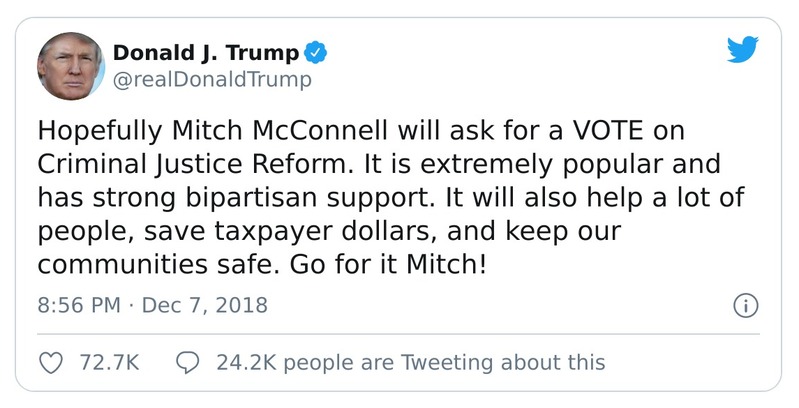Click the Twitter bird logo
Image resolution: width=799 pixels, height=408 pixels.
click(x=741, y=49)
